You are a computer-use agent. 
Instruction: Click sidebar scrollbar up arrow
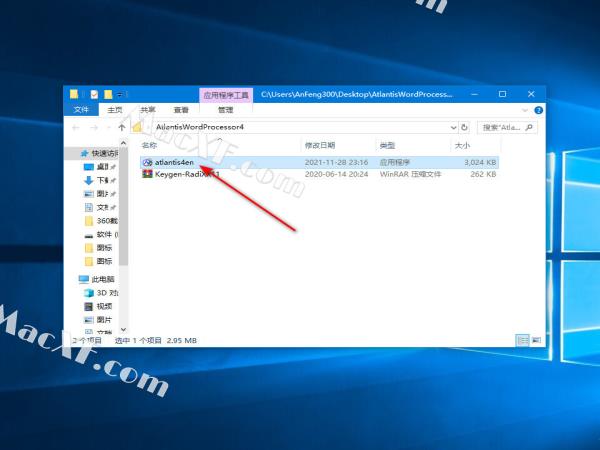pyautogui.click(x=123, y=143)
